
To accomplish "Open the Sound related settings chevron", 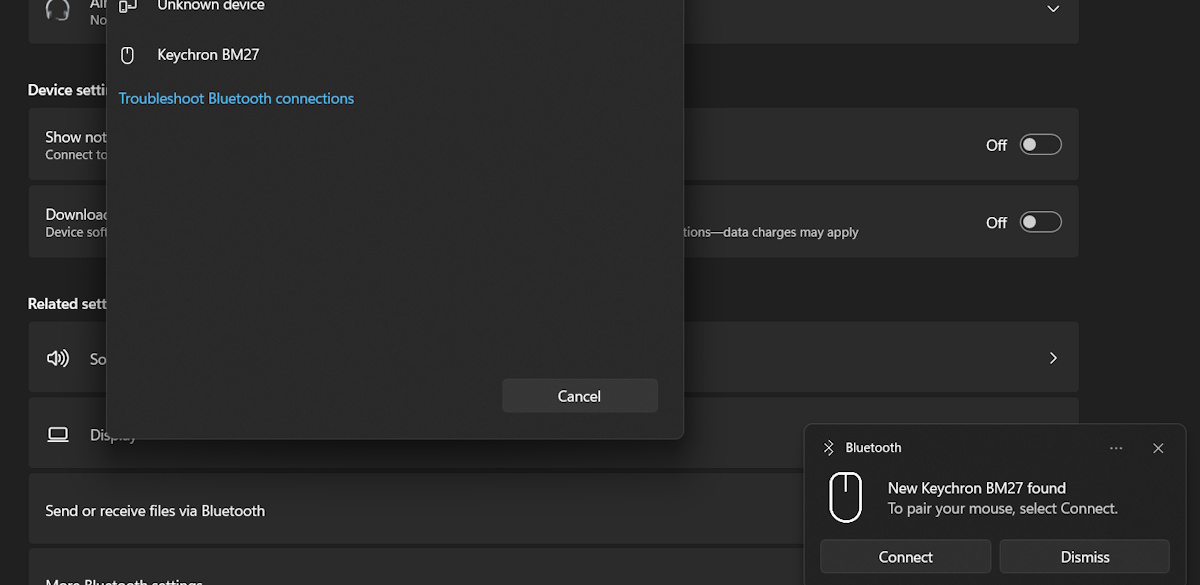I will click(x=1053, y=358).
